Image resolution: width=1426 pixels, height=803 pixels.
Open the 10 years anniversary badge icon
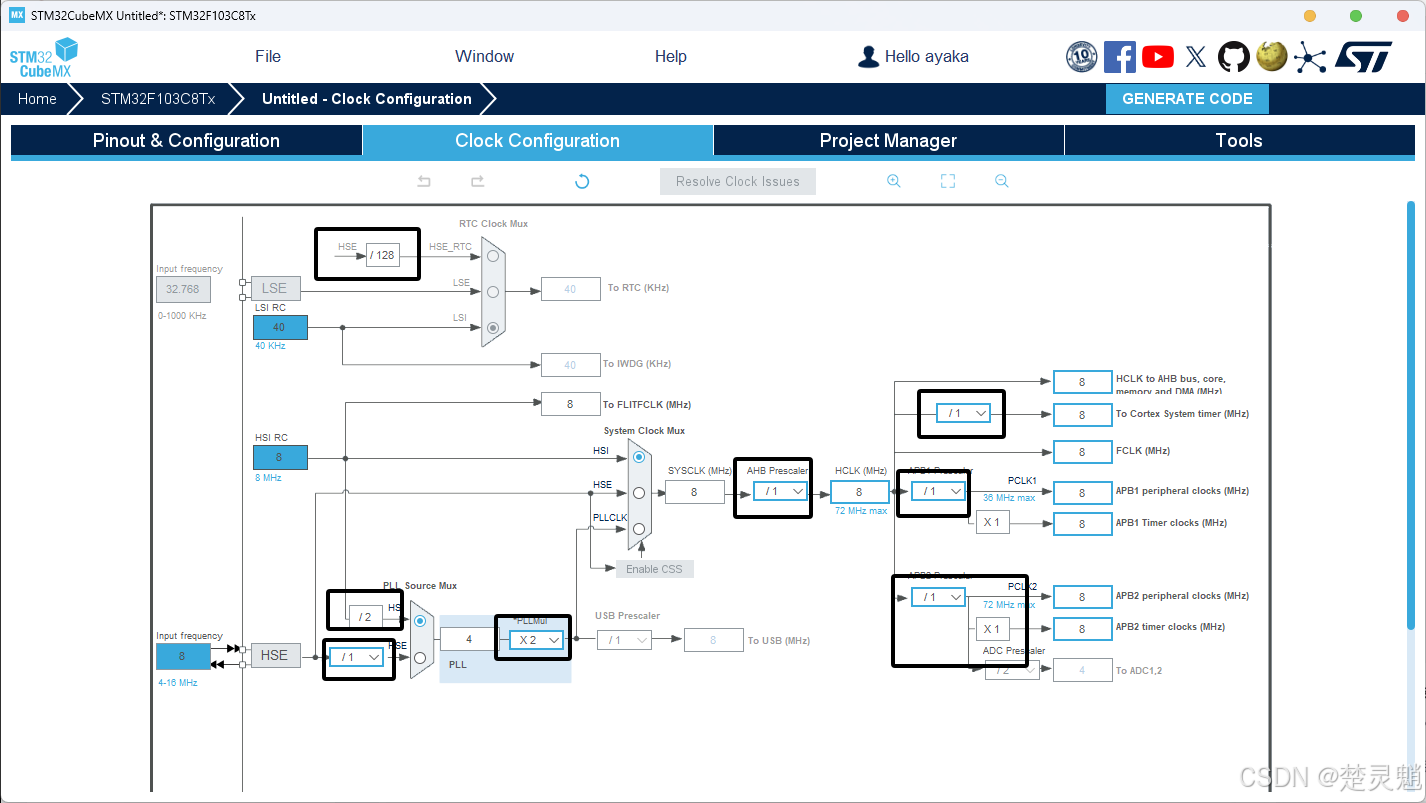(x=1081, y=57)
